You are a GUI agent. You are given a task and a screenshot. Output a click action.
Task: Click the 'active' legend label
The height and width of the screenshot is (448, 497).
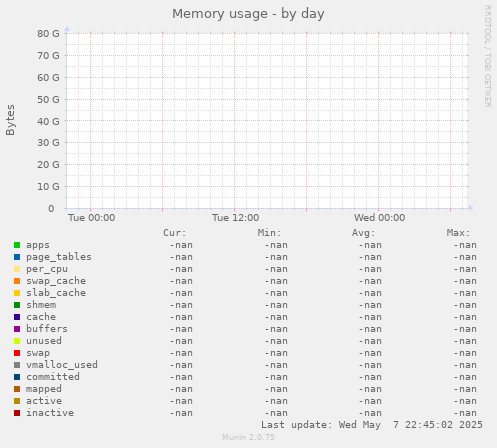[44, 401]
